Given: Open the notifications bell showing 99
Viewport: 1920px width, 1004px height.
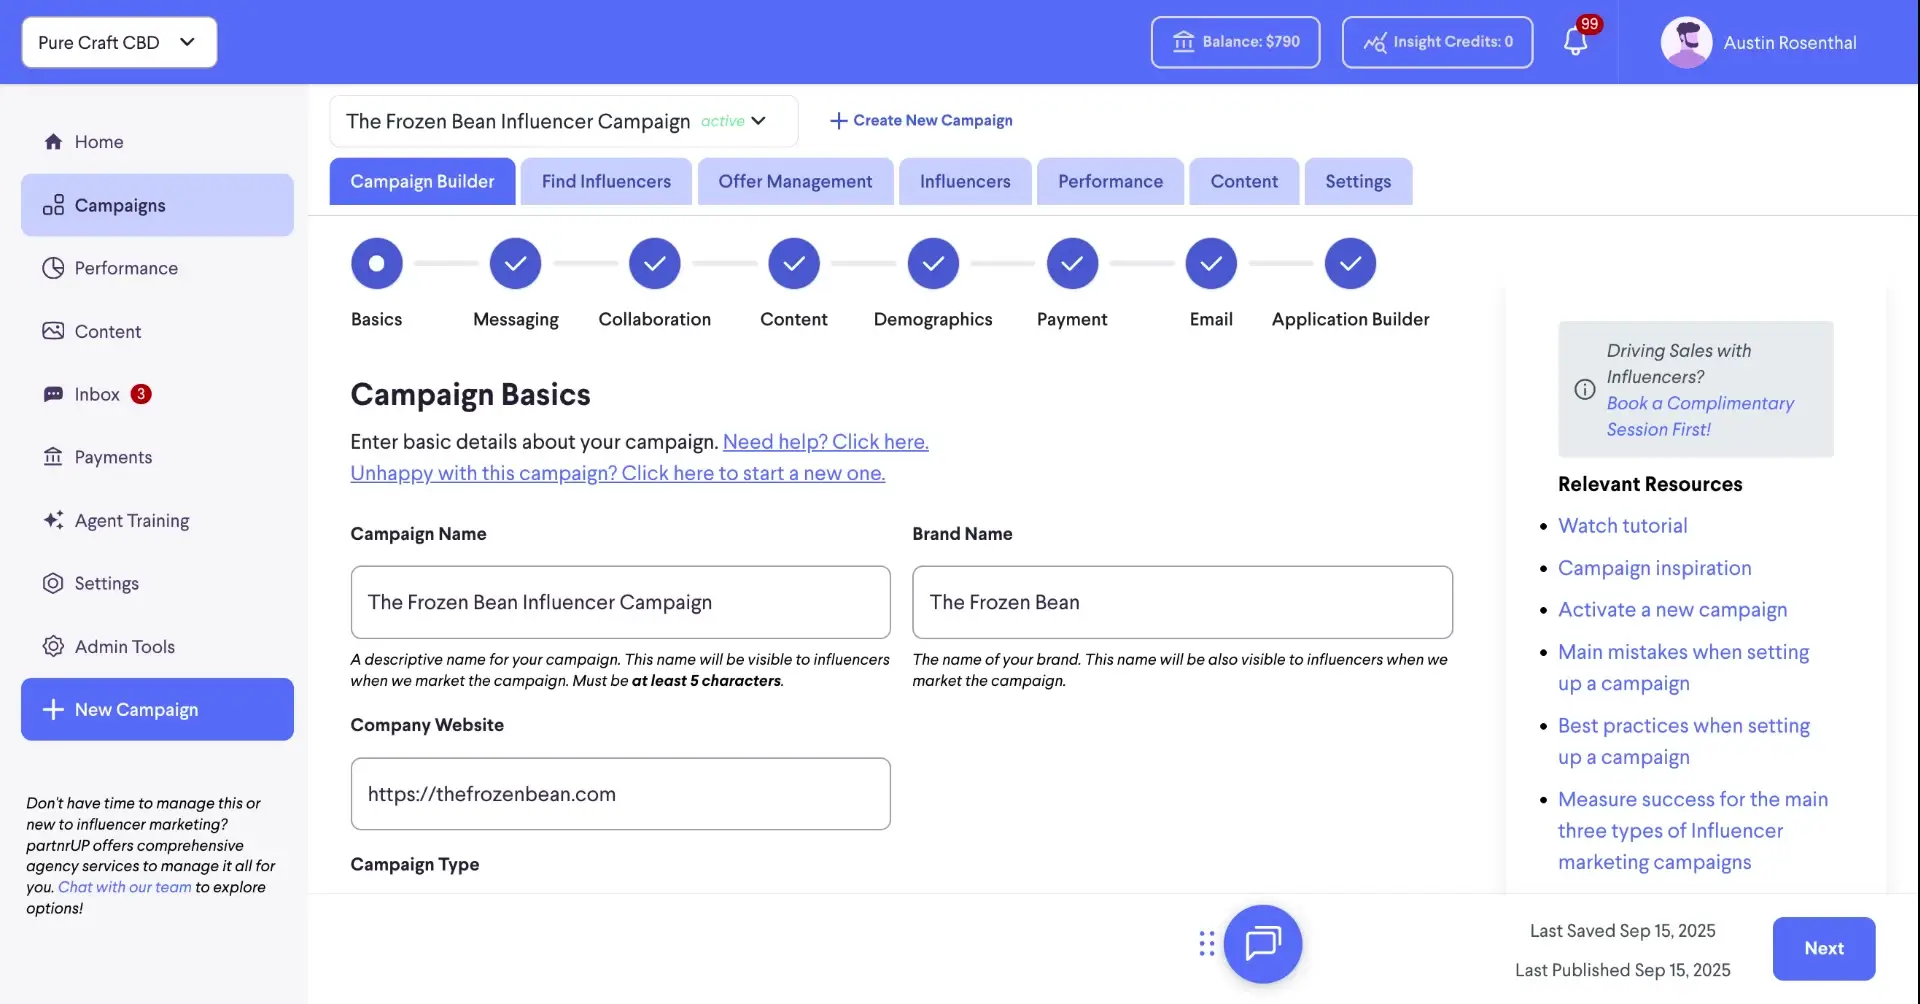Looking at the screenshot, I should (1577, 42).
